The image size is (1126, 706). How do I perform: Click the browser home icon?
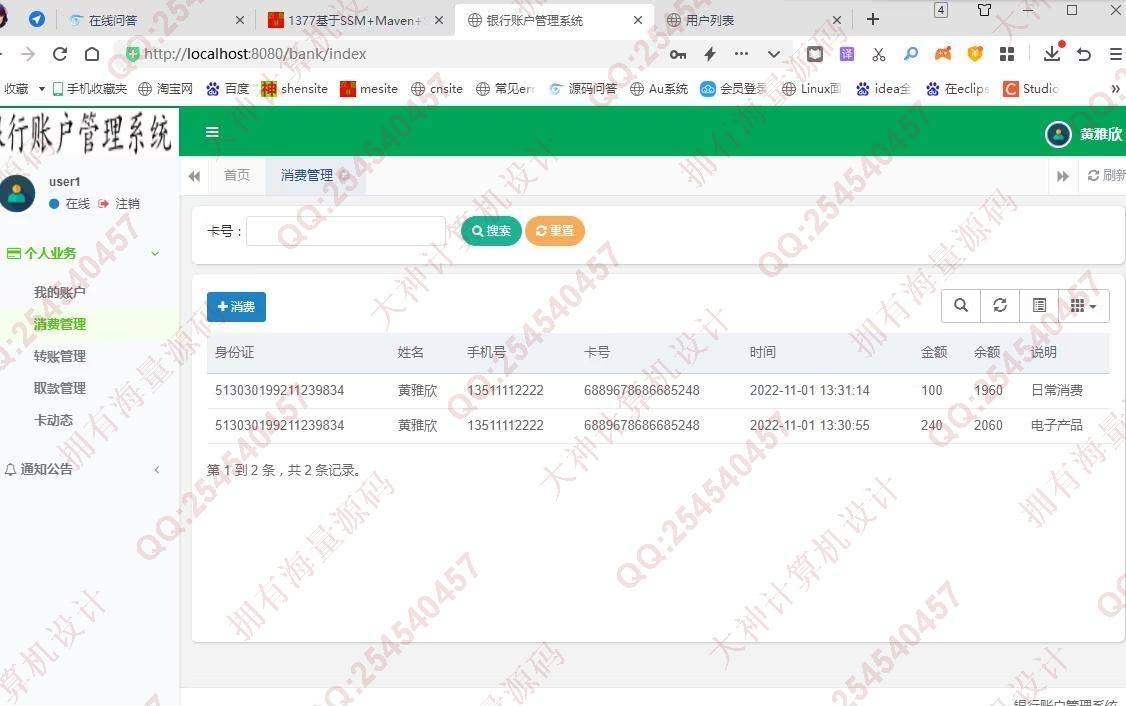coord(92,54)
